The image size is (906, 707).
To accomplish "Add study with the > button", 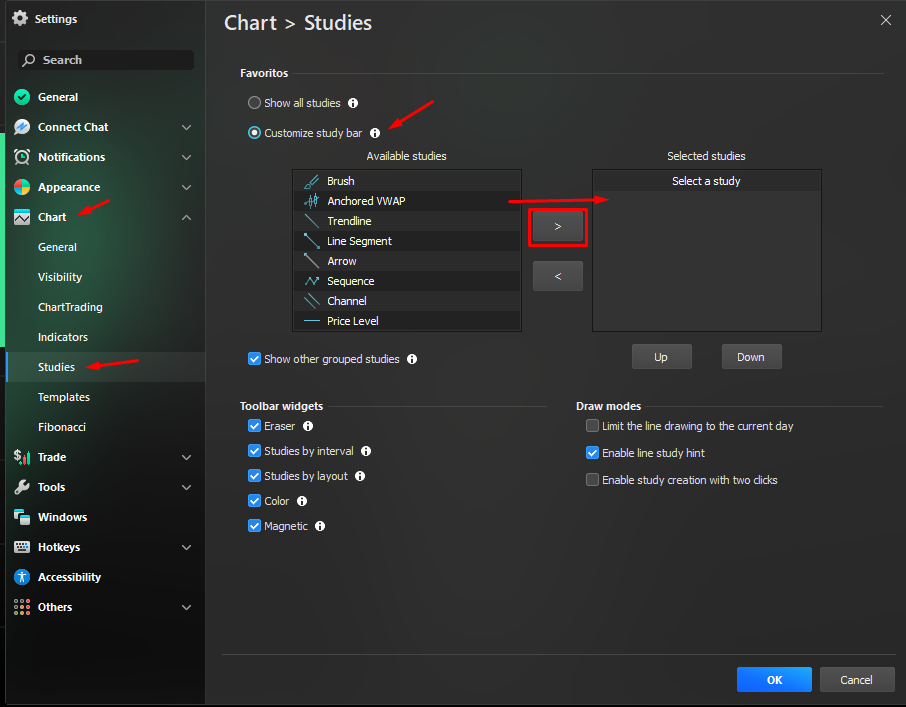I will (x=557, y=227).
